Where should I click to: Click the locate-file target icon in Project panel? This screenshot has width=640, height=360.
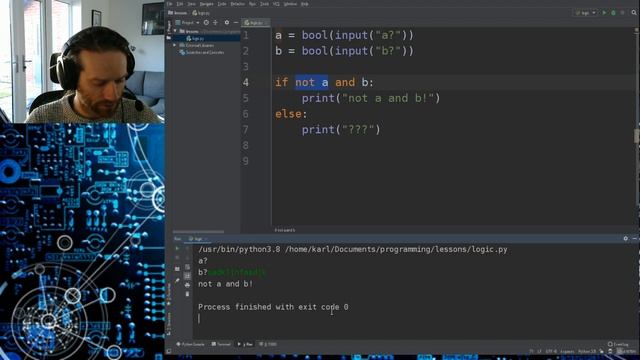click(x=206, y=22)
